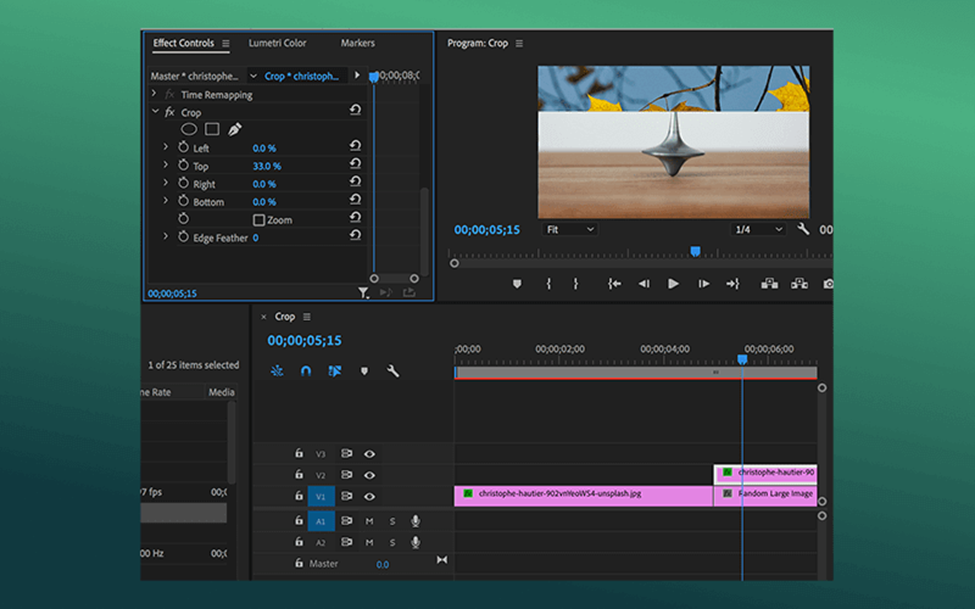Viewport: 975px width, 609px height.
Task: Toggle animation stopwatch for Edge Feather
Action: coord(183,237)
